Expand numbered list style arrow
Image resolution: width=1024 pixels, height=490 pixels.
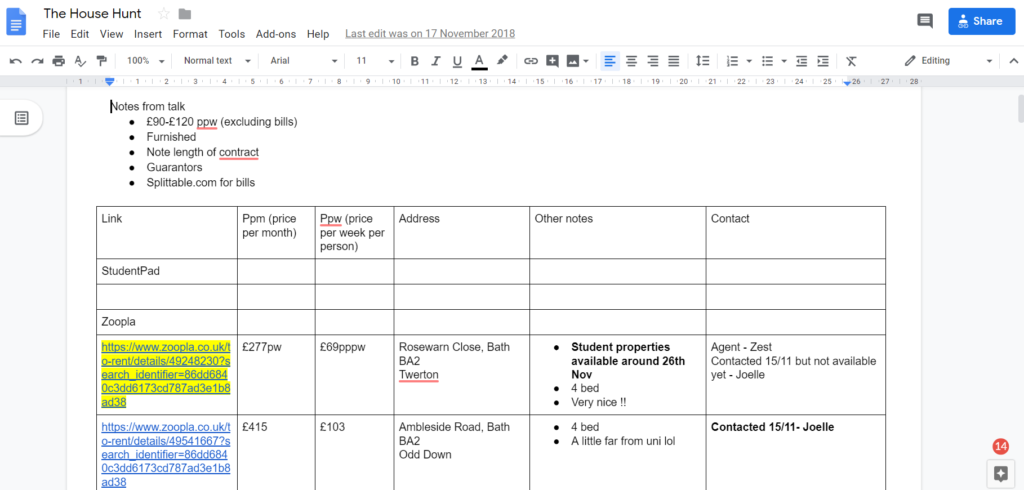click(x=749, y=61)
